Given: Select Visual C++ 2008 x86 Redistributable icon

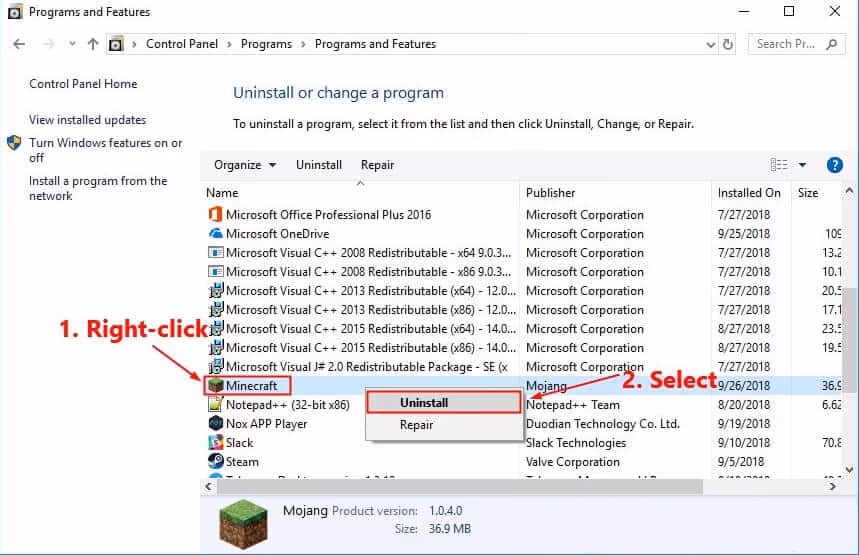Looking at the screenshot, I should [215, 272].
